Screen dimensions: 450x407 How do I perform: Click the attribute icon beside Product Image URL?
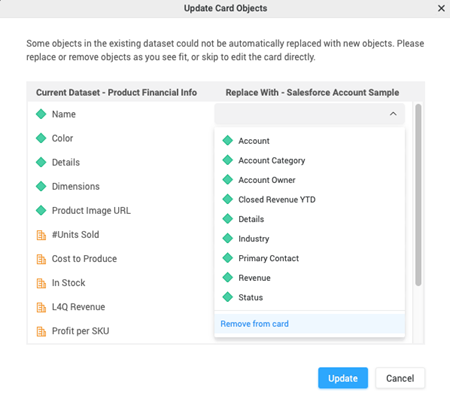click(41, 210)
